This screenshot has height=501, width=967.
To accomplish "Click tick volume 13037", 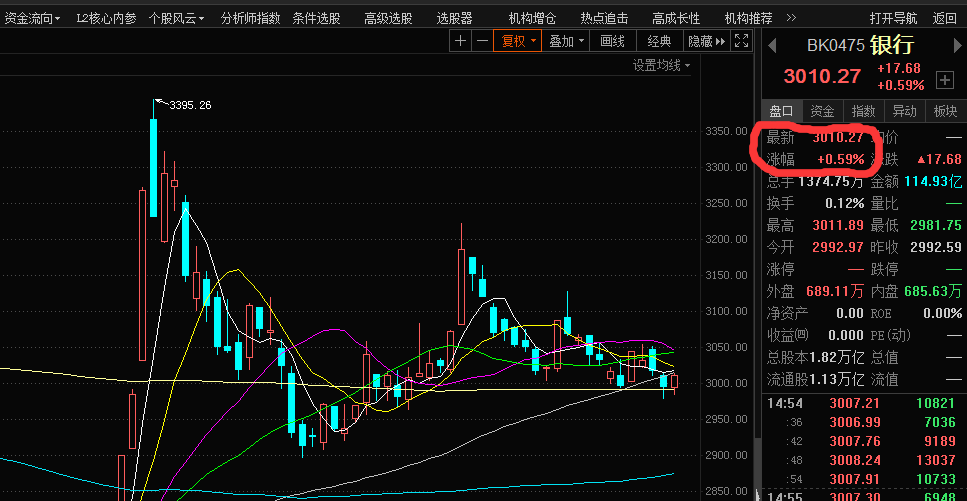I will click(936, 460).
